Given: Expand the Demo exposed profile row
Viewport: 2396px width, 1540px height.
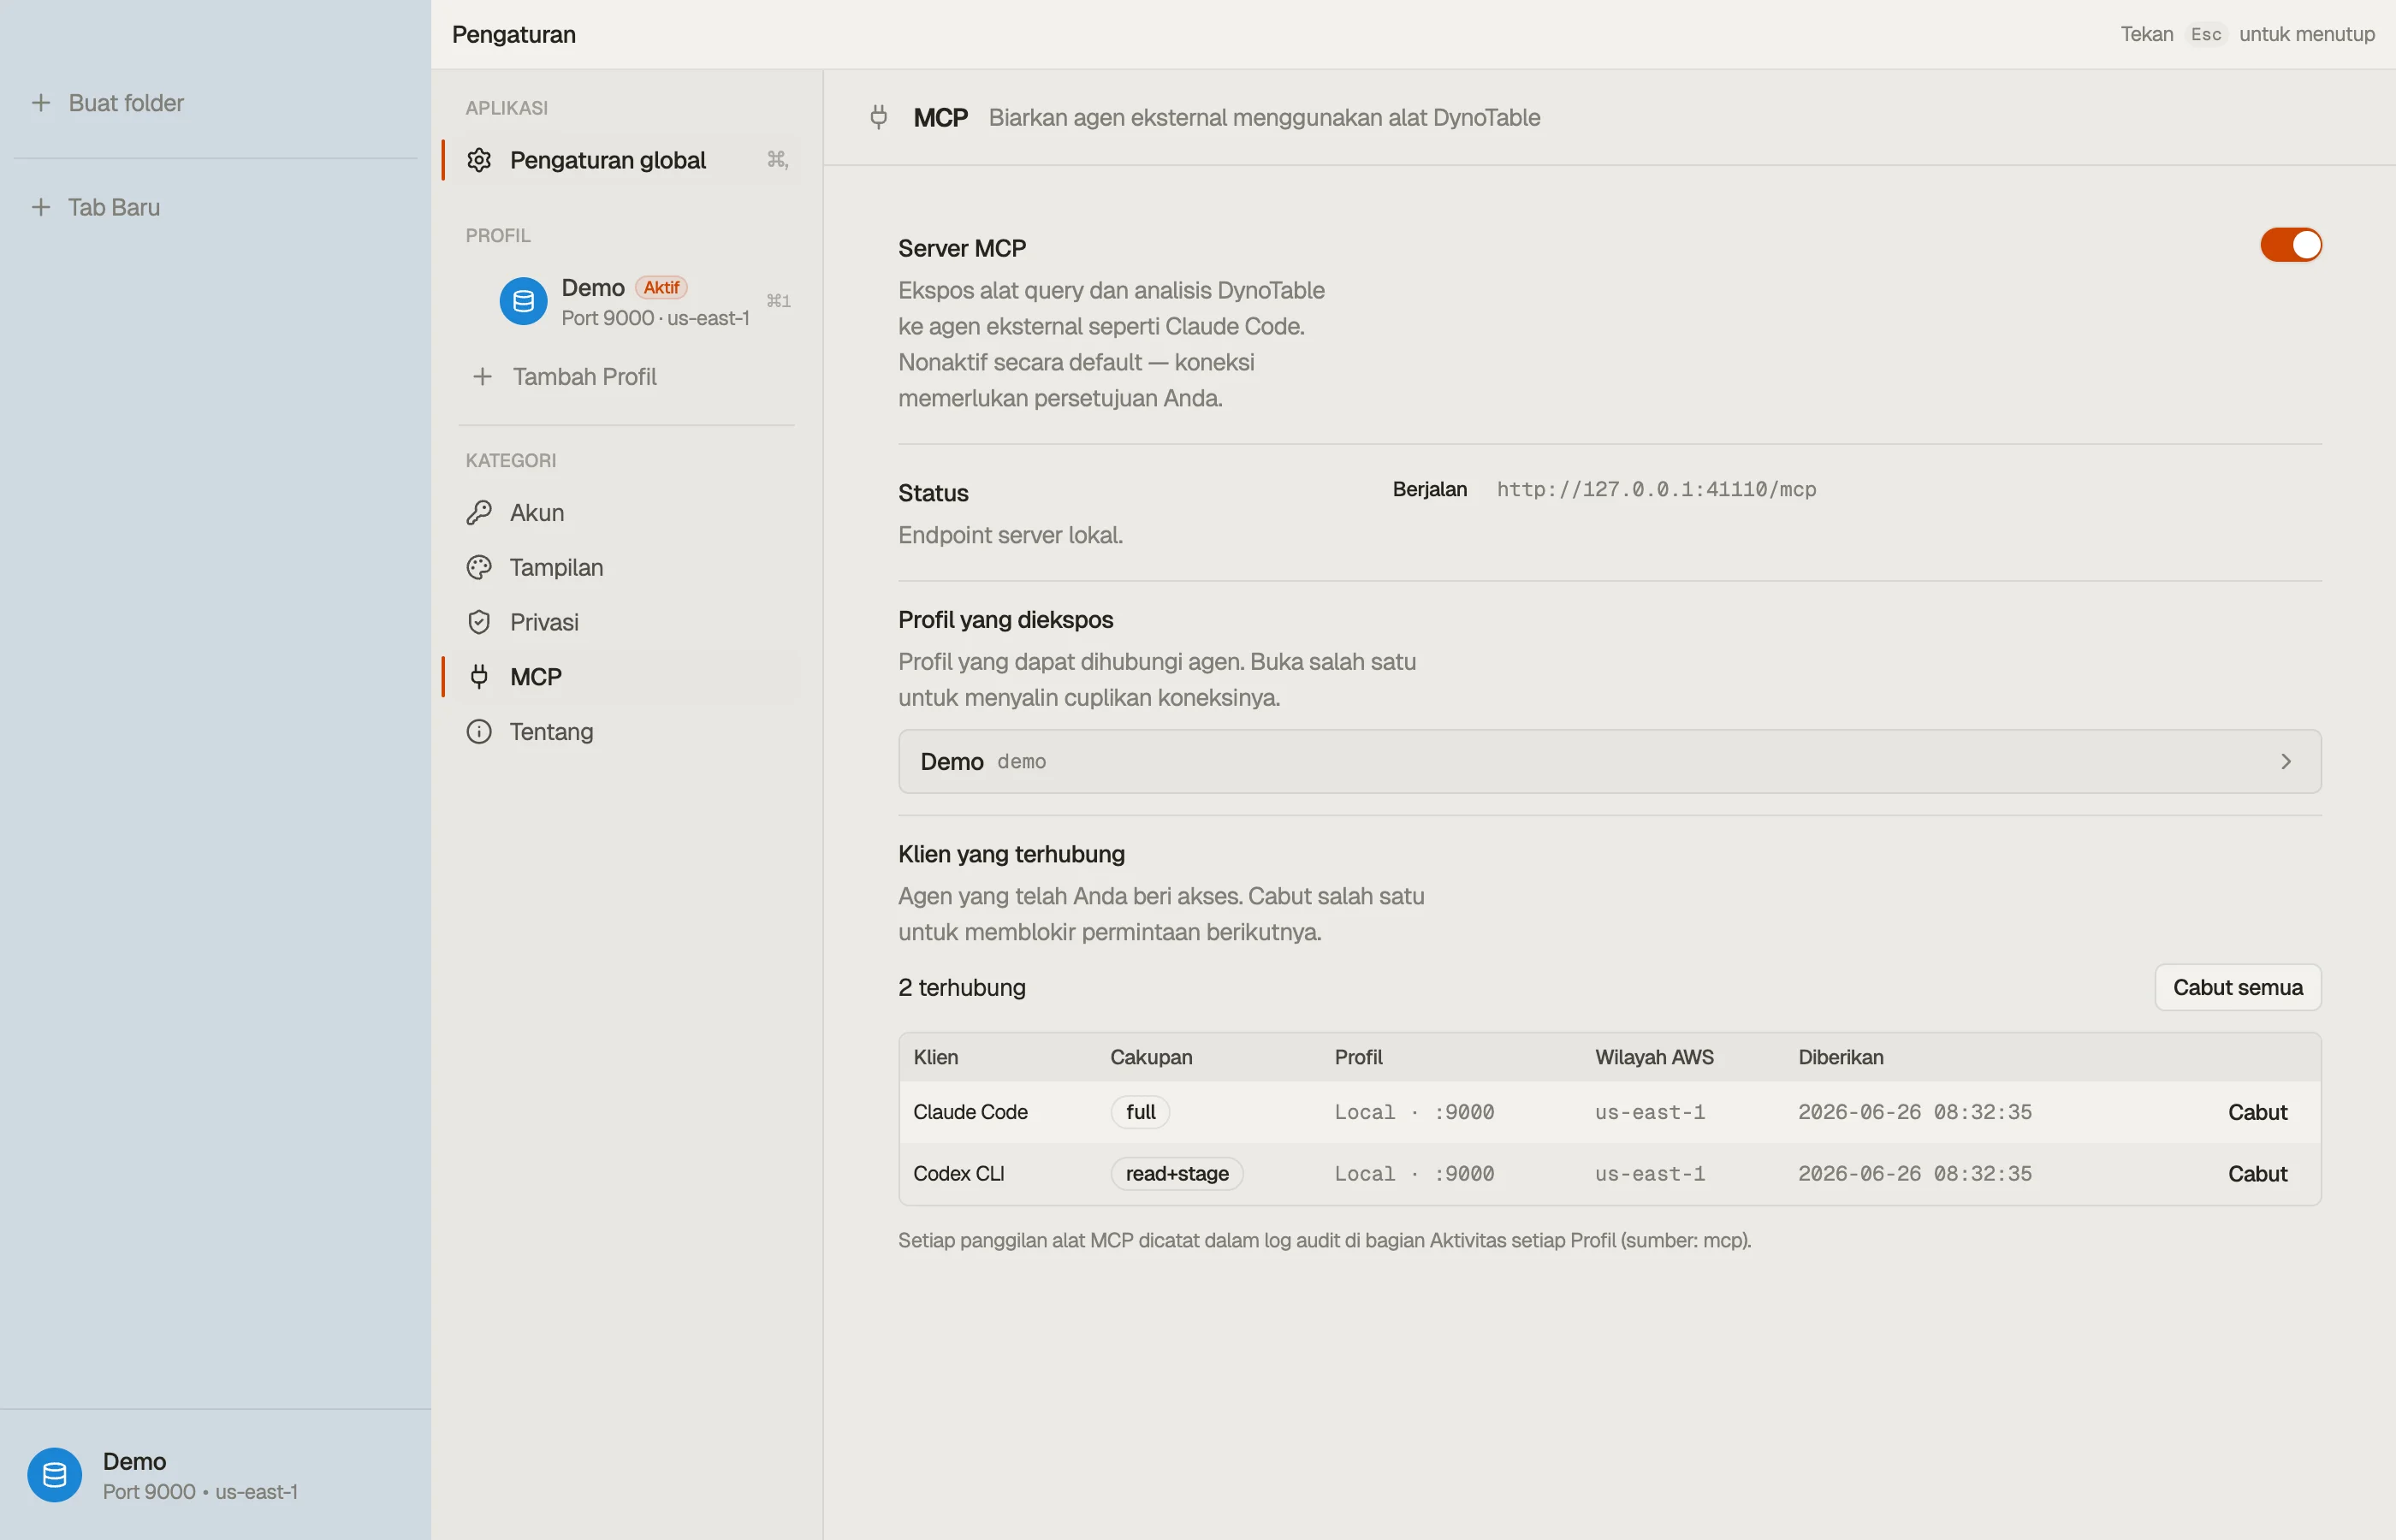Looking at the screenshot, I should click(1609, 762).
